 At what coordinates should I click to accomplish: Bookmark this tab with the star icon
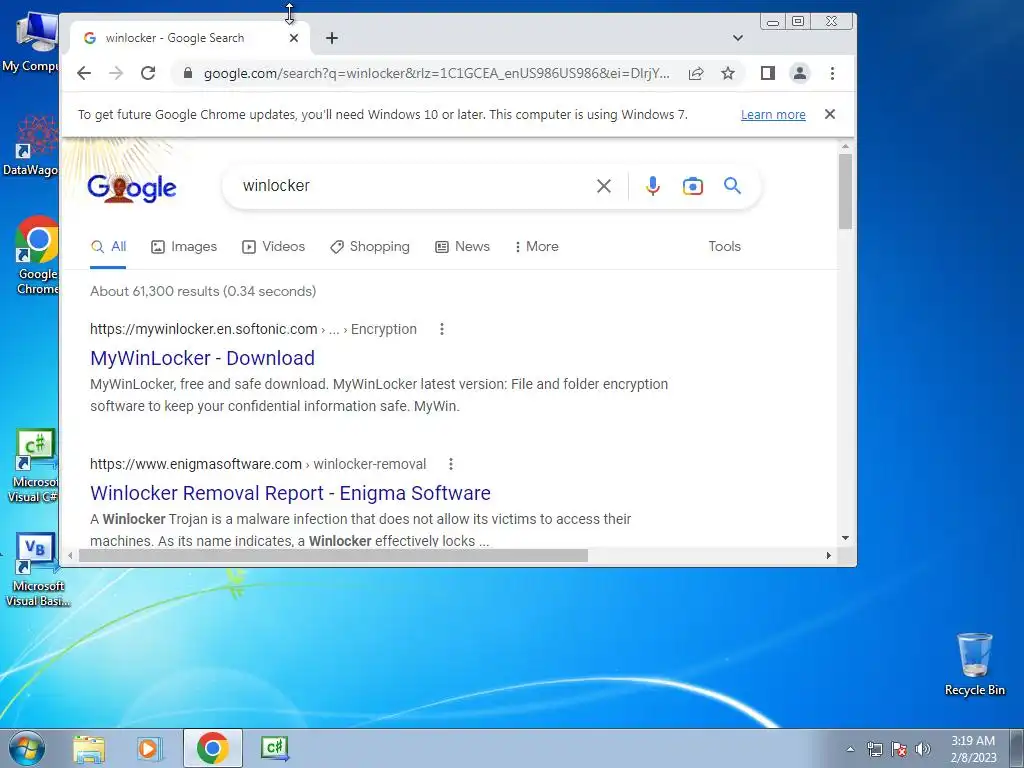click(x=728, y=73)
